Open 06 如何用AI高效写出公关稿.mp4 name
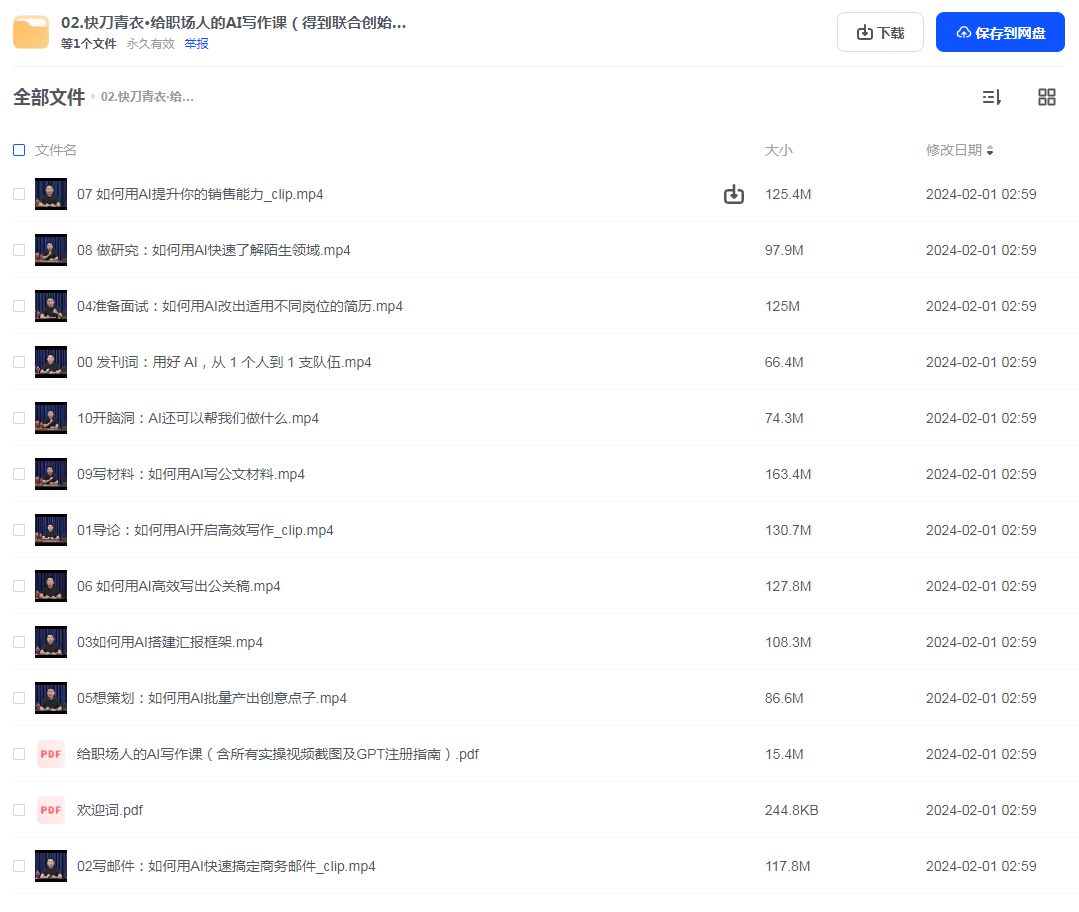This screenshot has height=912, width=1079. click(x=179, y=586)
